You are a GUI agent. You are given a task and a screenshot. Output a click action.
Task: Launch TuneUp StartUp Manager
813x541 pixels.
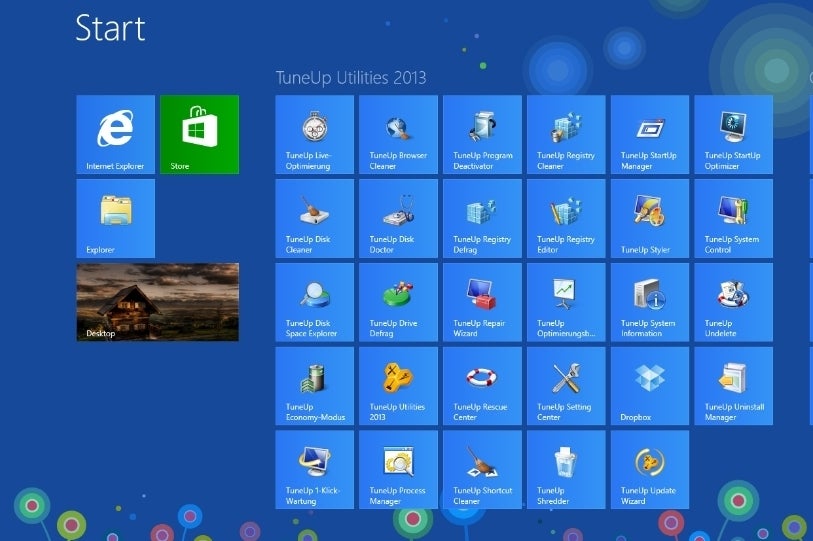coord(650,134)
